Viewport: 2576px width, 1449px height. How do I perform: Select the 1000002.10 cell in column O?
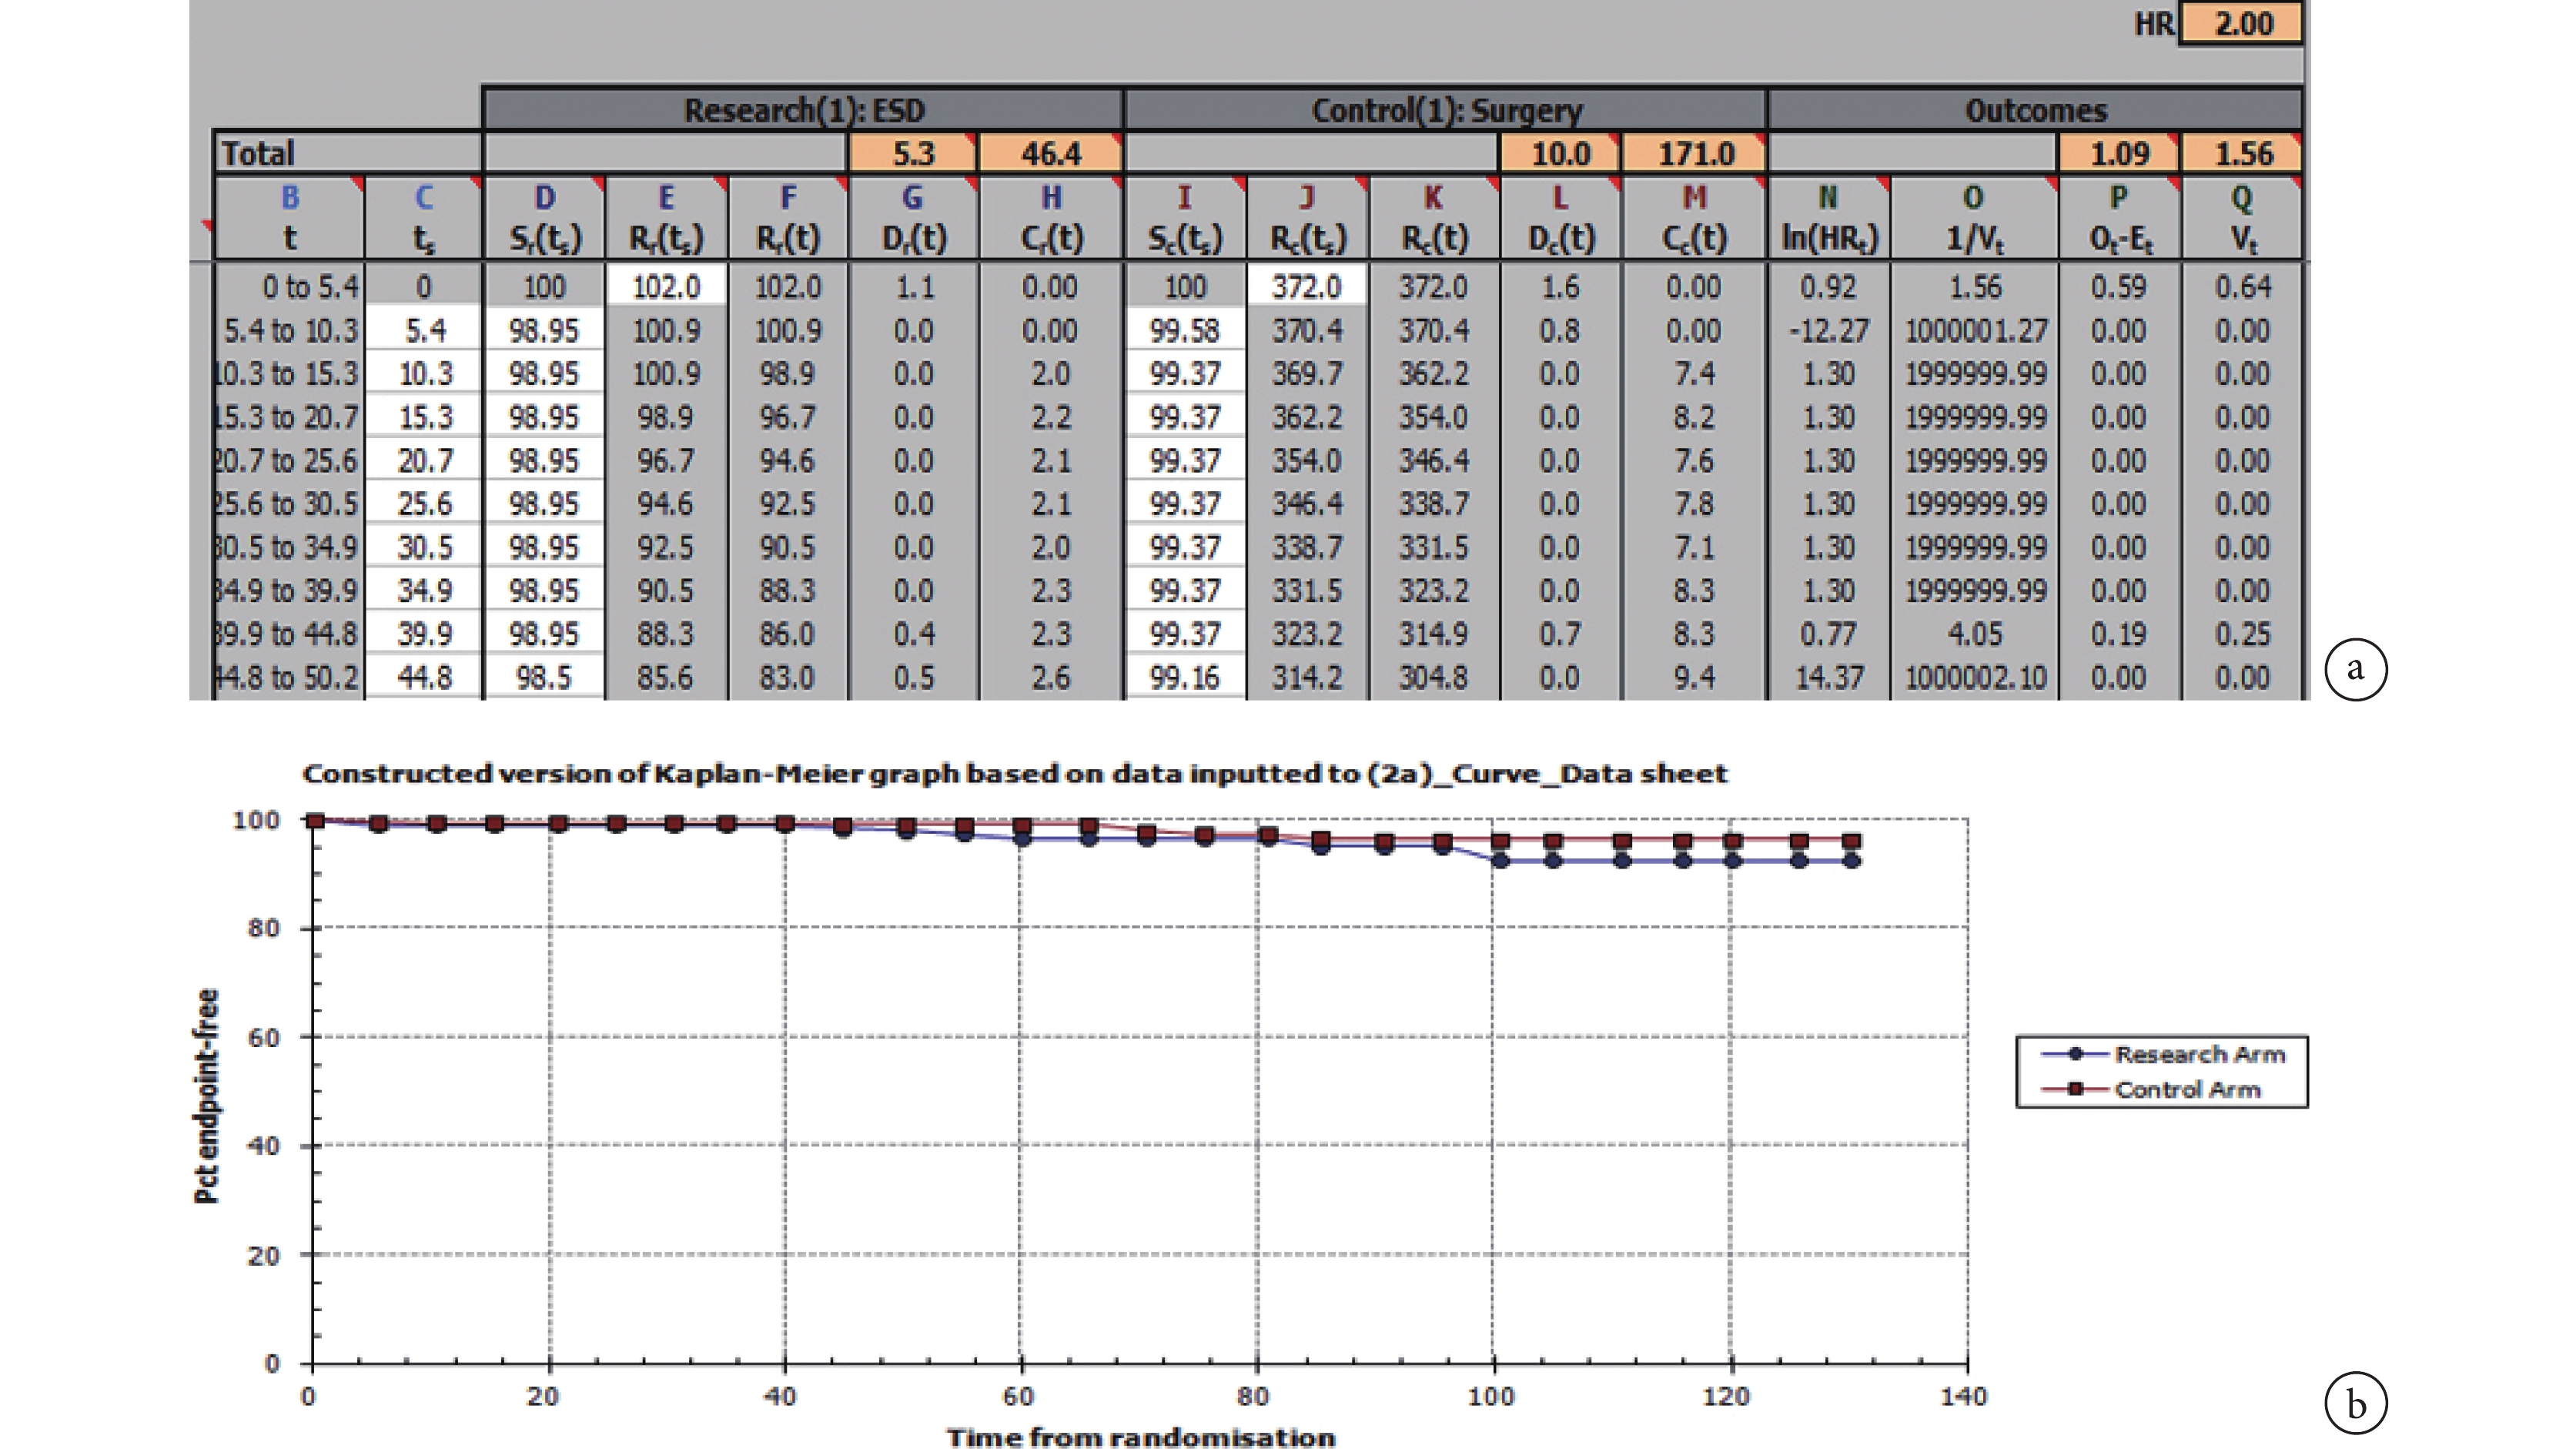point(1975,677)
